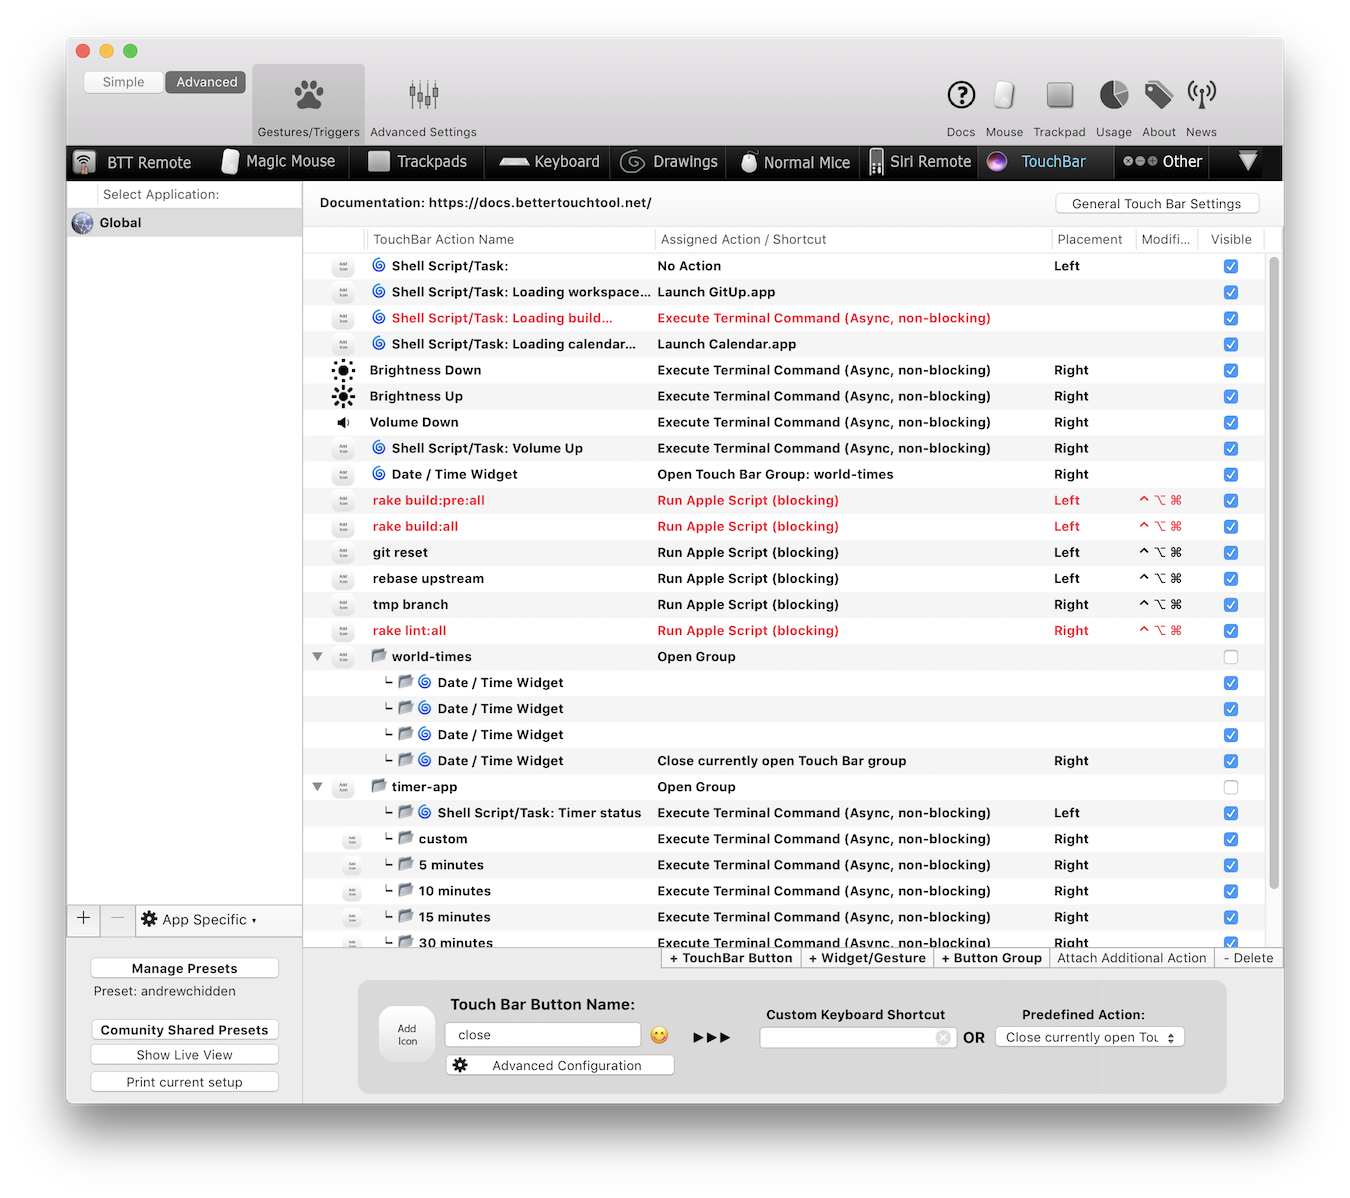
Task: Switch to the Keyboard tab
Action: [549, 161]
